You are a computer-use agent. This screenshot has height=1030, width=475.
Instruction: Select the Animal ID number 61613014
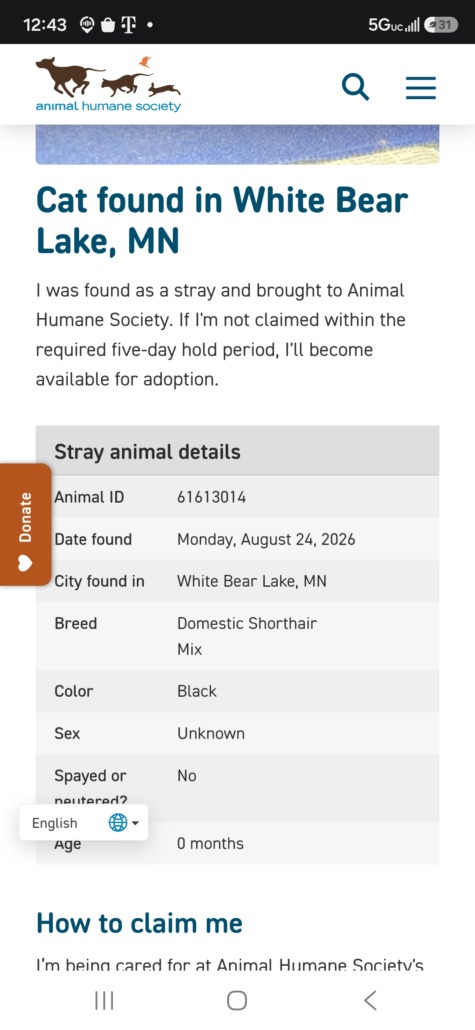pos(212,497)
